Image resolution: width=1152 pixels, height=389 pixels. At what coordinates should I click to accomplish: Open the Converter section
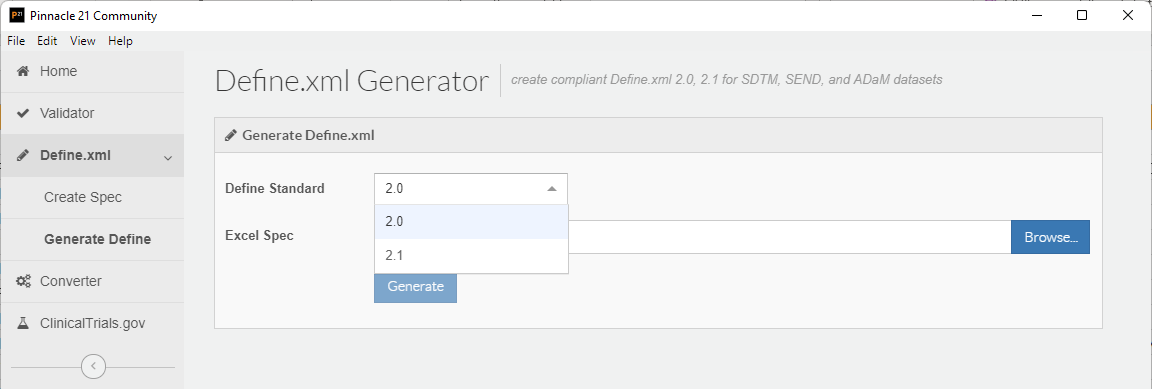pos(92,281)
